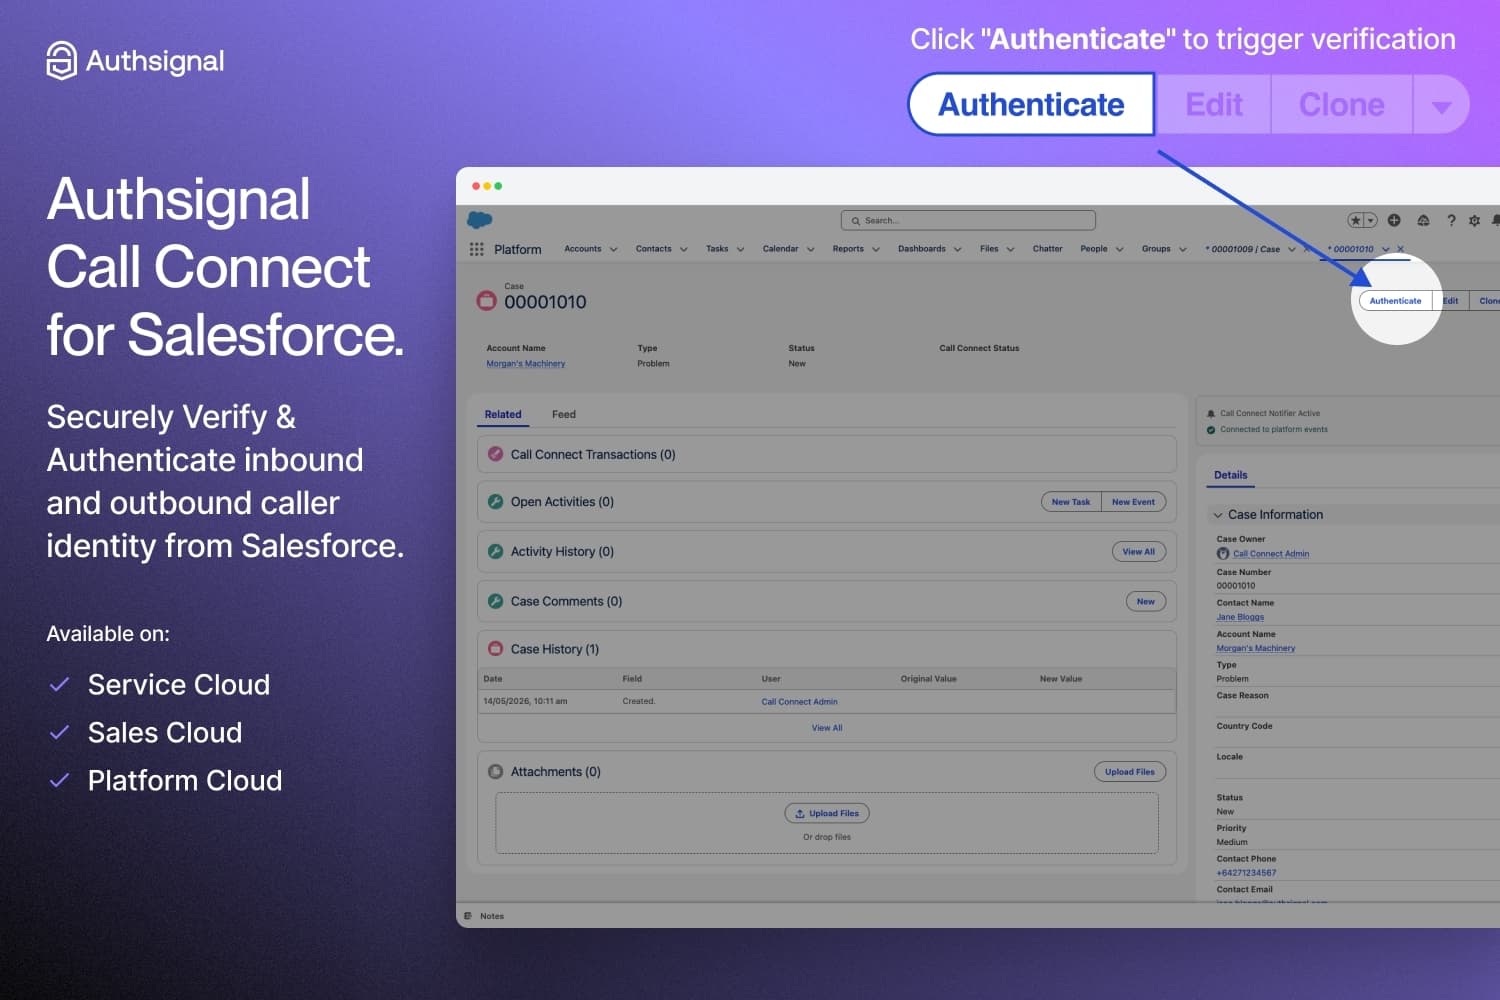Click View All in Activity History
The height and width of the screenshot is (1000, 1500).
point(1138,551)
